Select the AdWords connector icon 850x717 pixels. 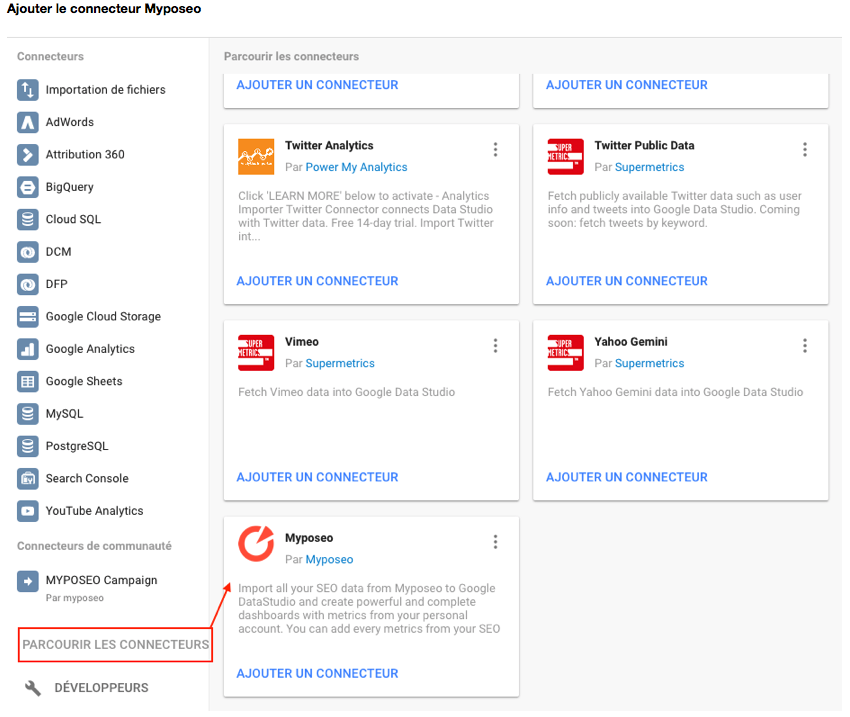point(28,122)
